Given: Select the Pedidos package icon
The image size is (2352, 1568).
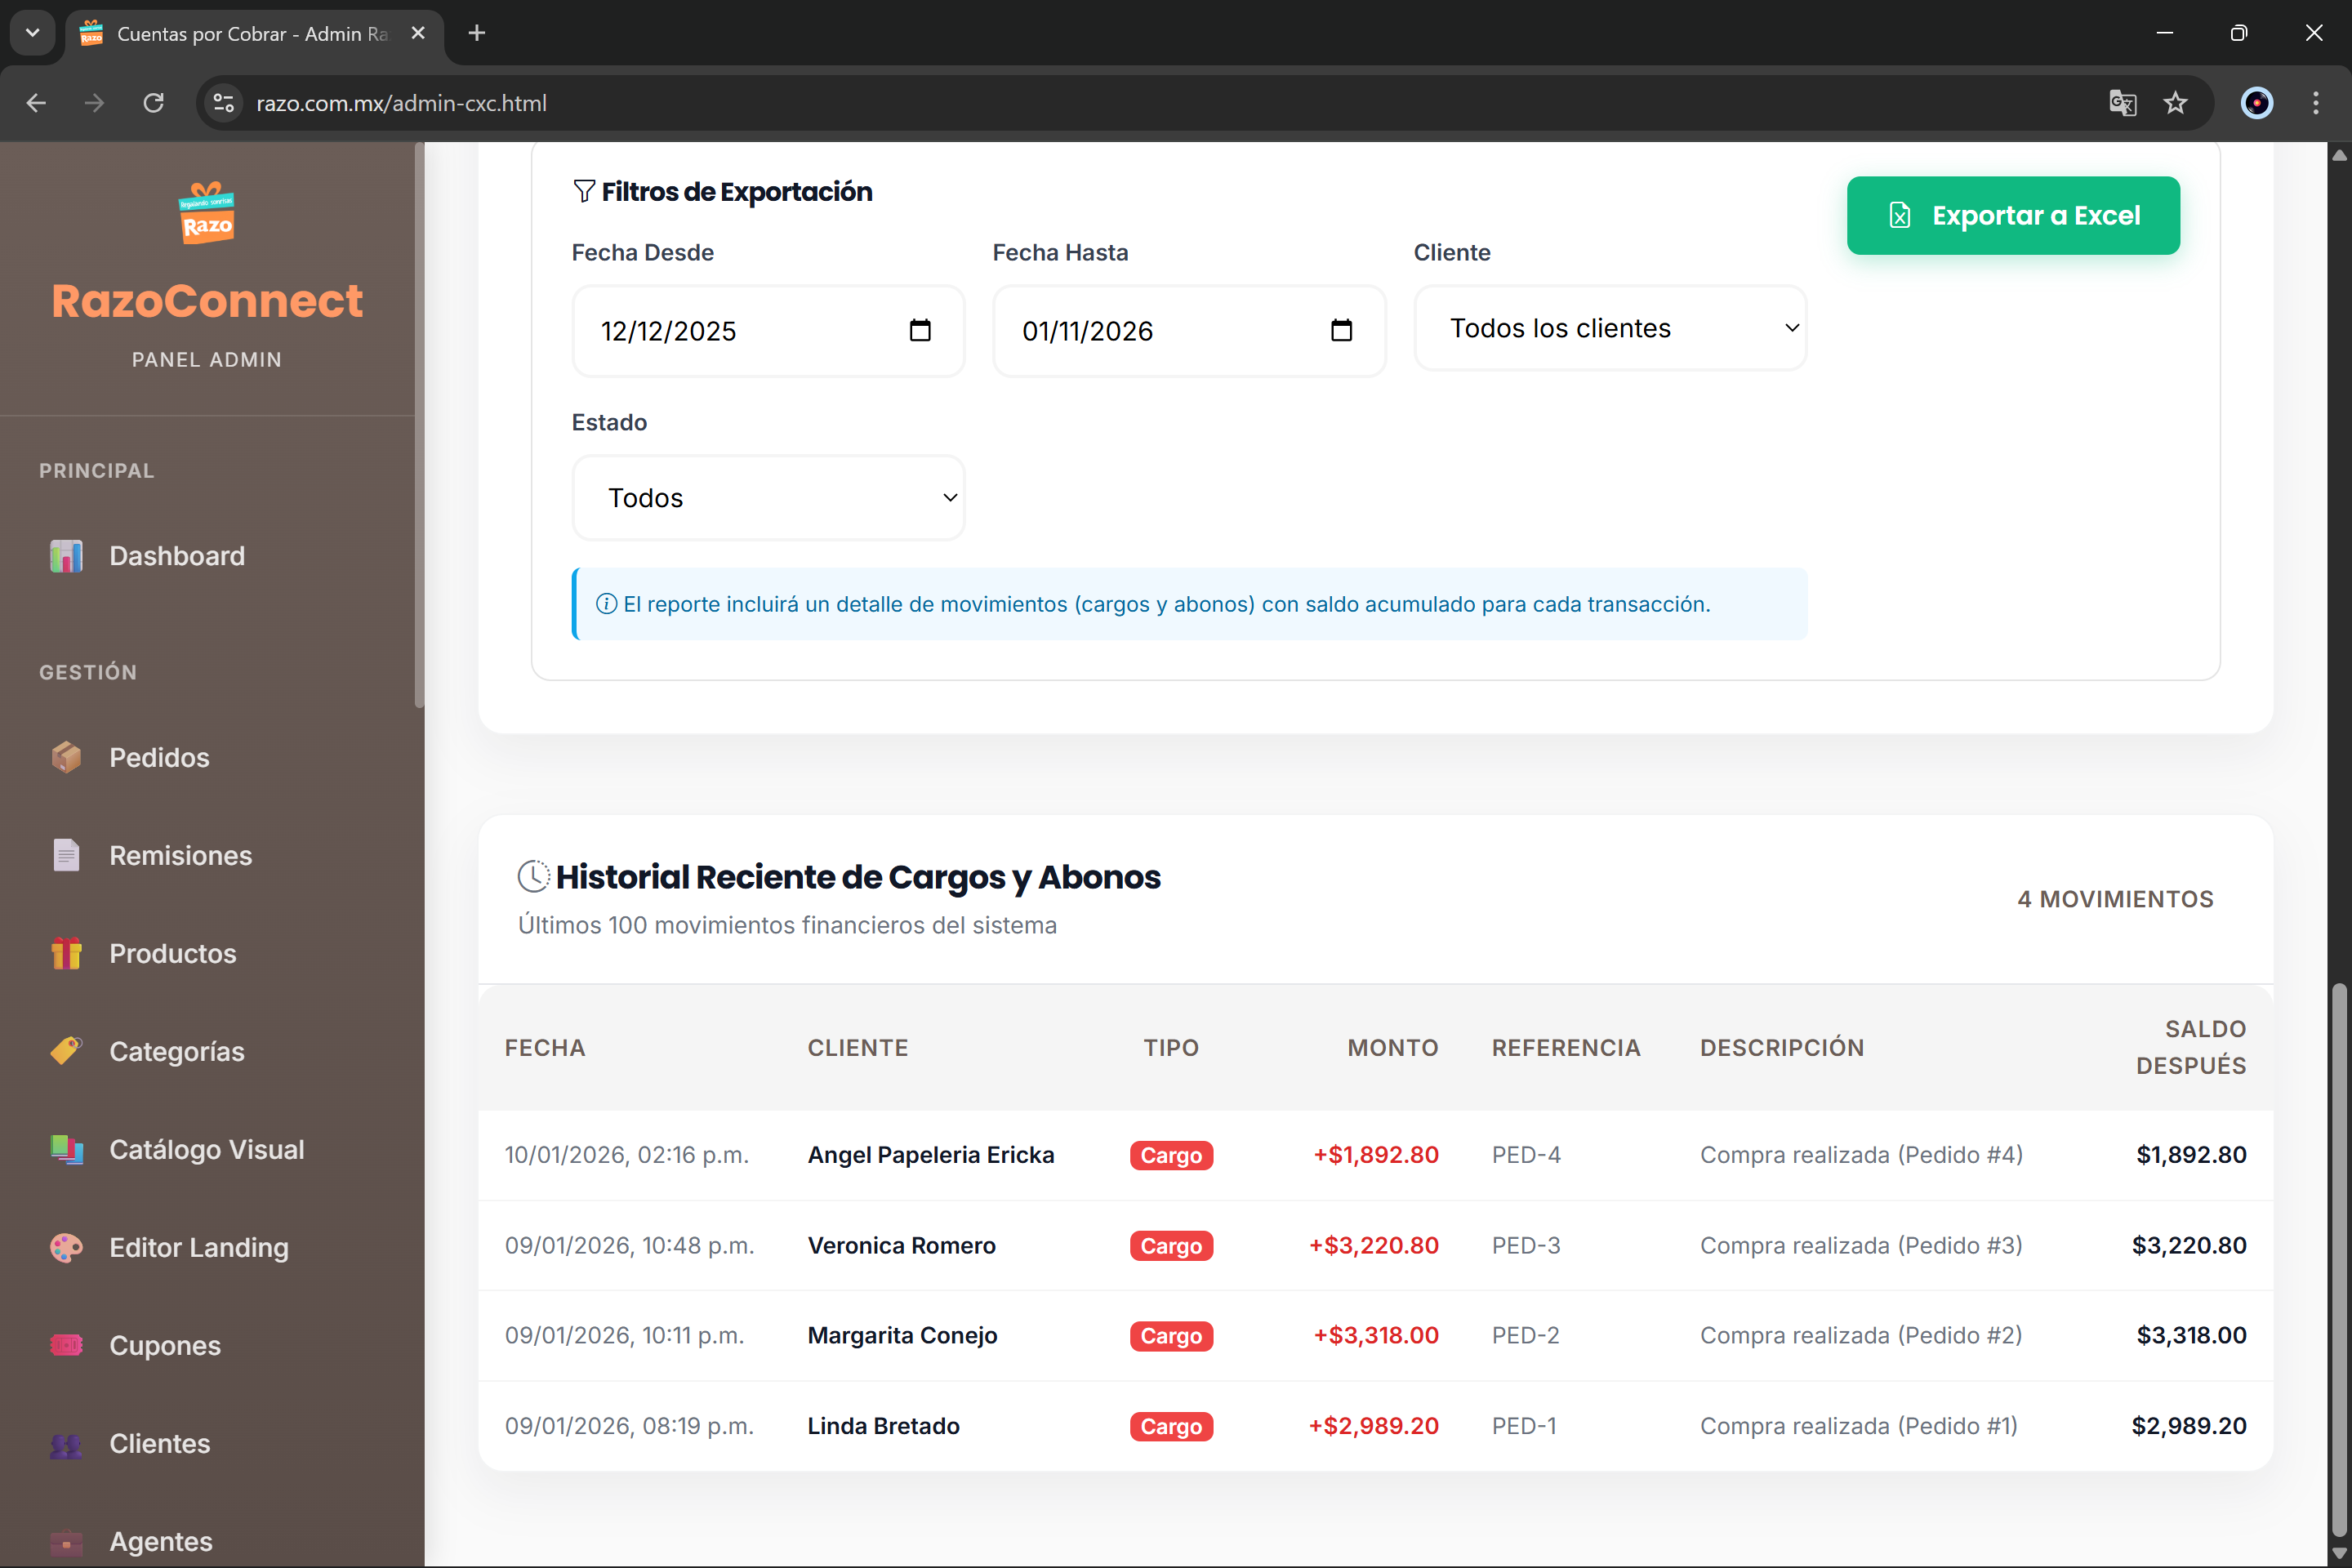Looking at the screenshot, I should (66, 757).
